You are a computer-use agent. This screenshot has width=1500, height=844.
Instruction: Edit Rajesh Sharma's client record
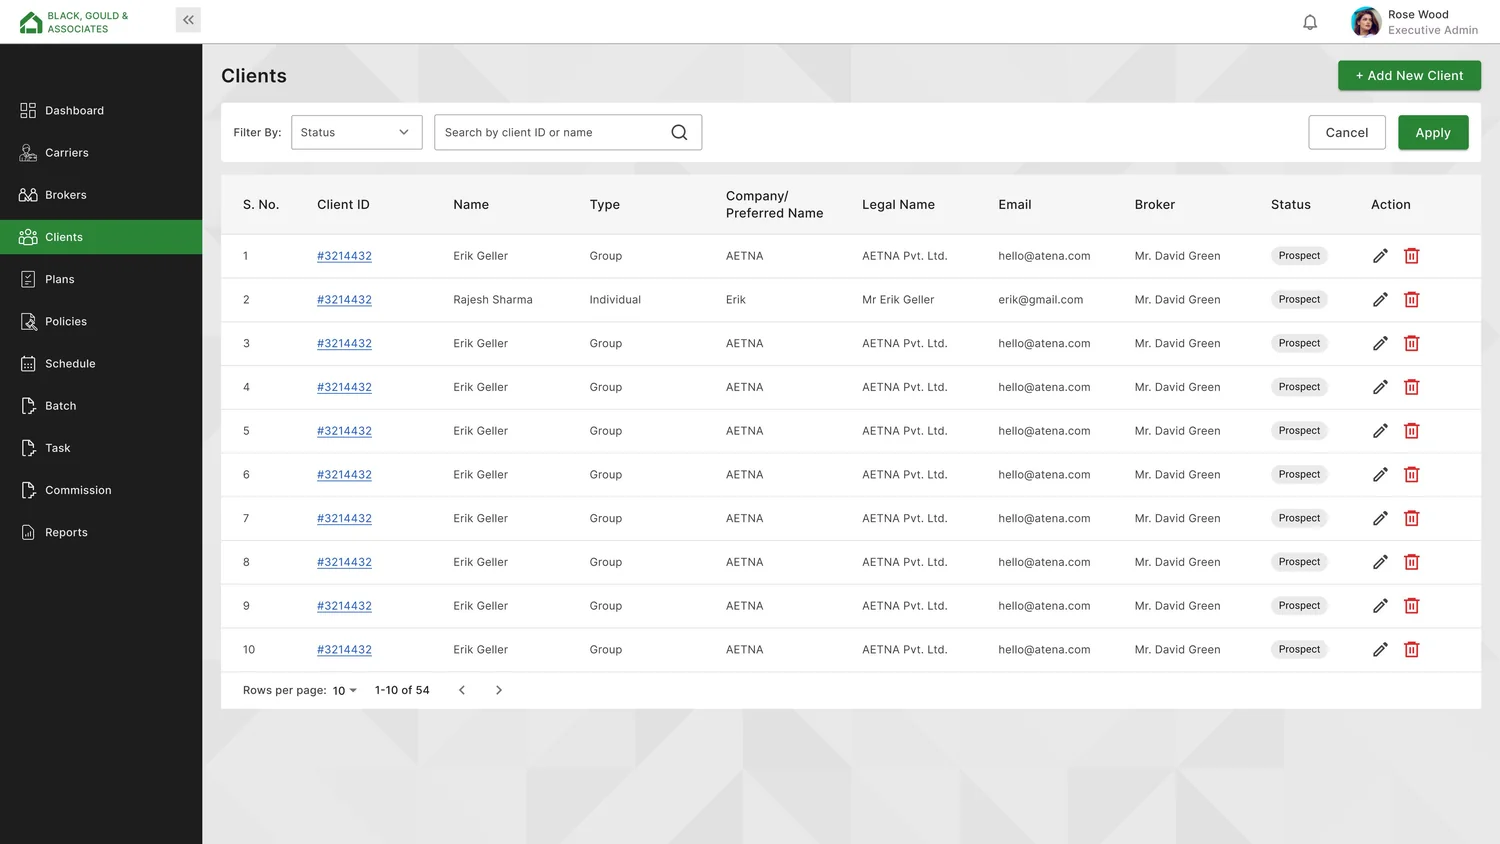1380,300
